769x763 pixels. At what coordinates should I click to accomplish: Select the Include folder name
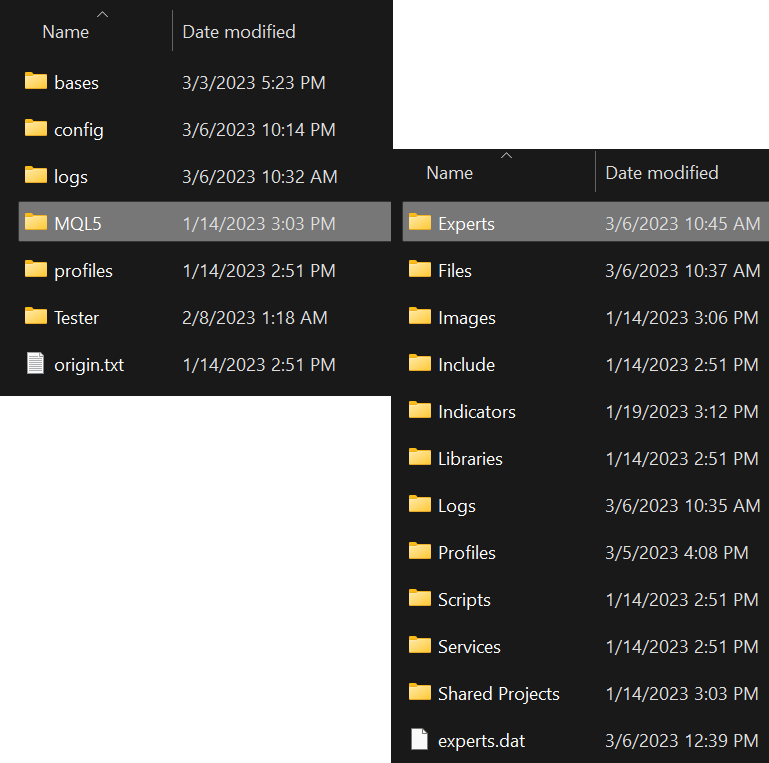[x=466, y=365]
